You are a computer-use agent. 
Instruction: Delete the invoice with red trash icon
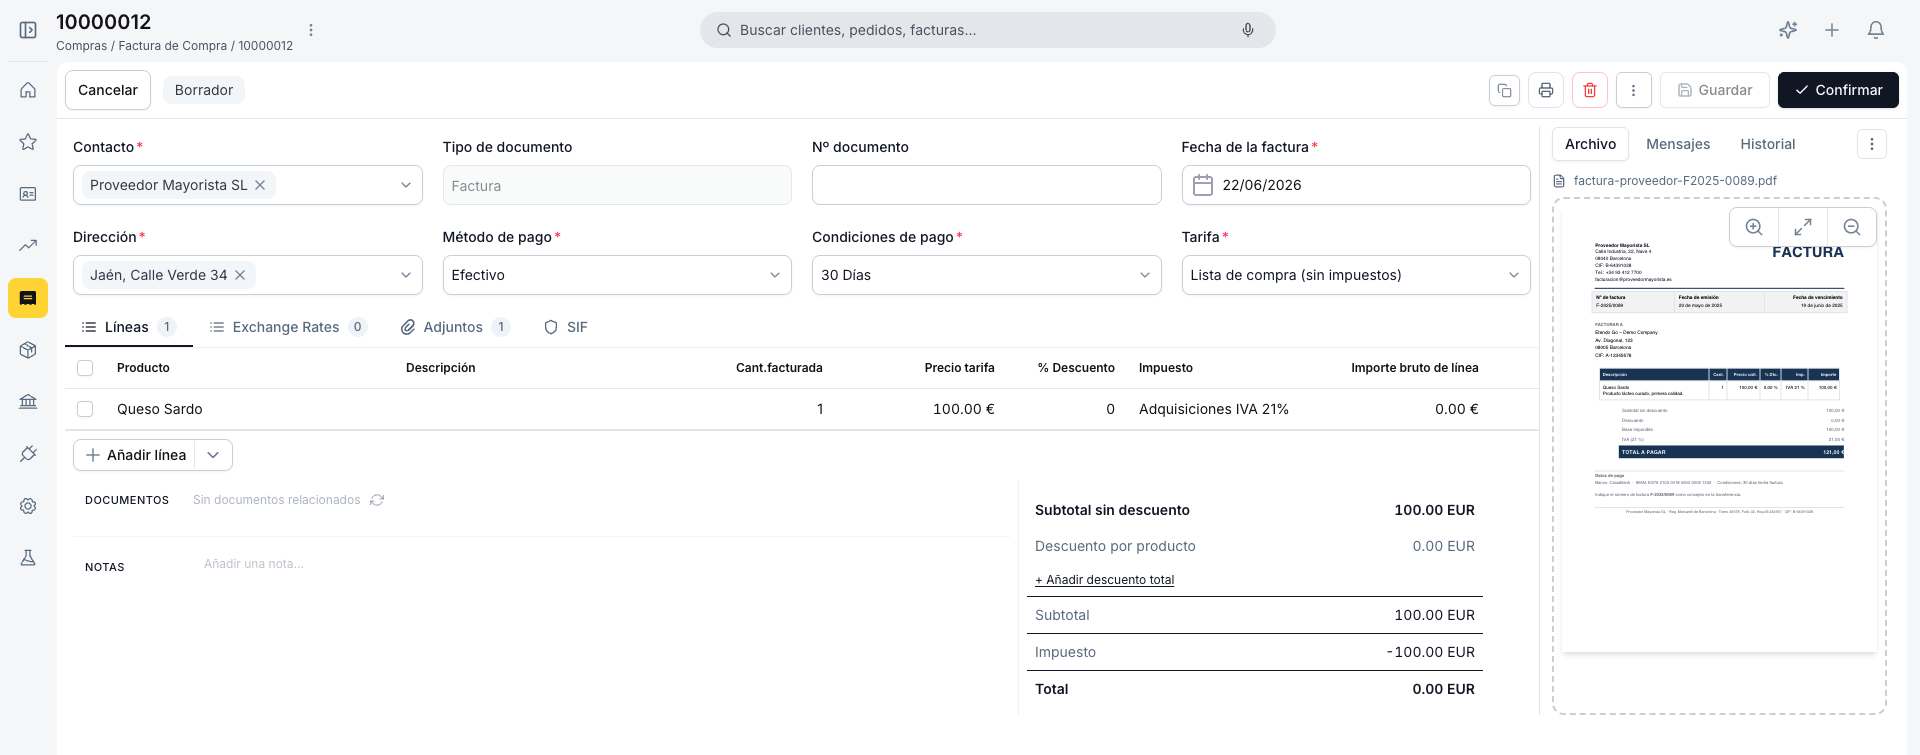[x=1590, y=90]
